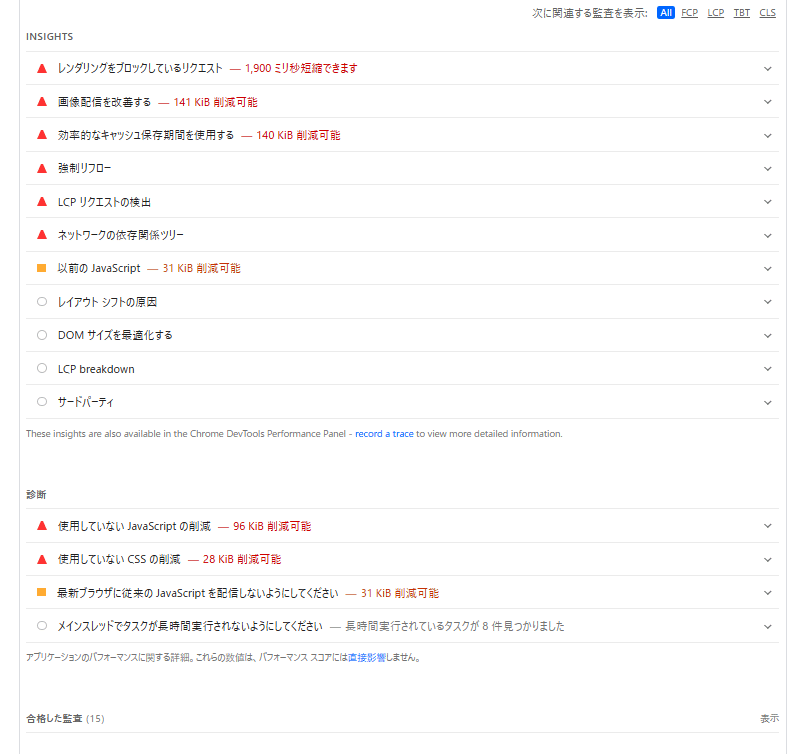Click orange square icon beside 以前の JavaScript
The image size is (798, 754).
pos(42,268)
